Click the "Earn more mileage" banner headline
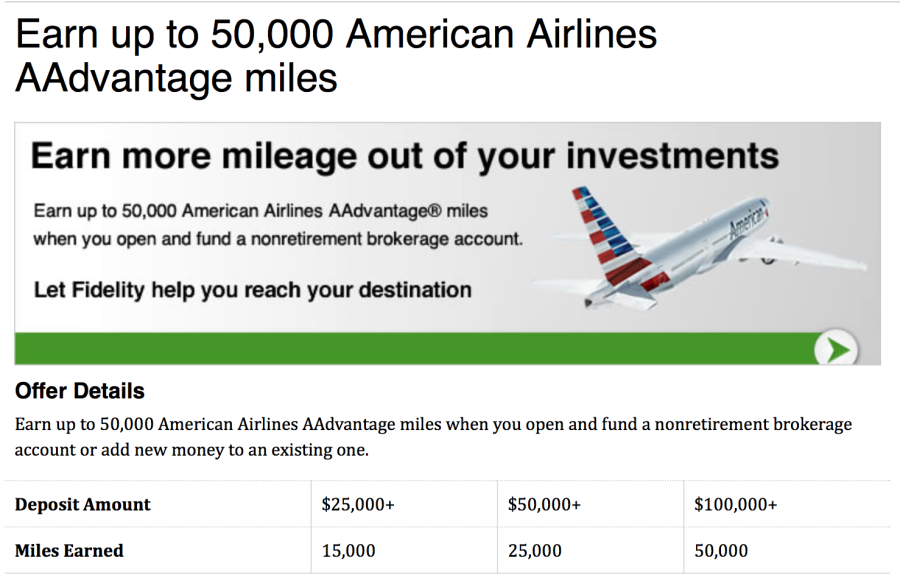This screenshot has width=900, height=586. tap(404, 157)
